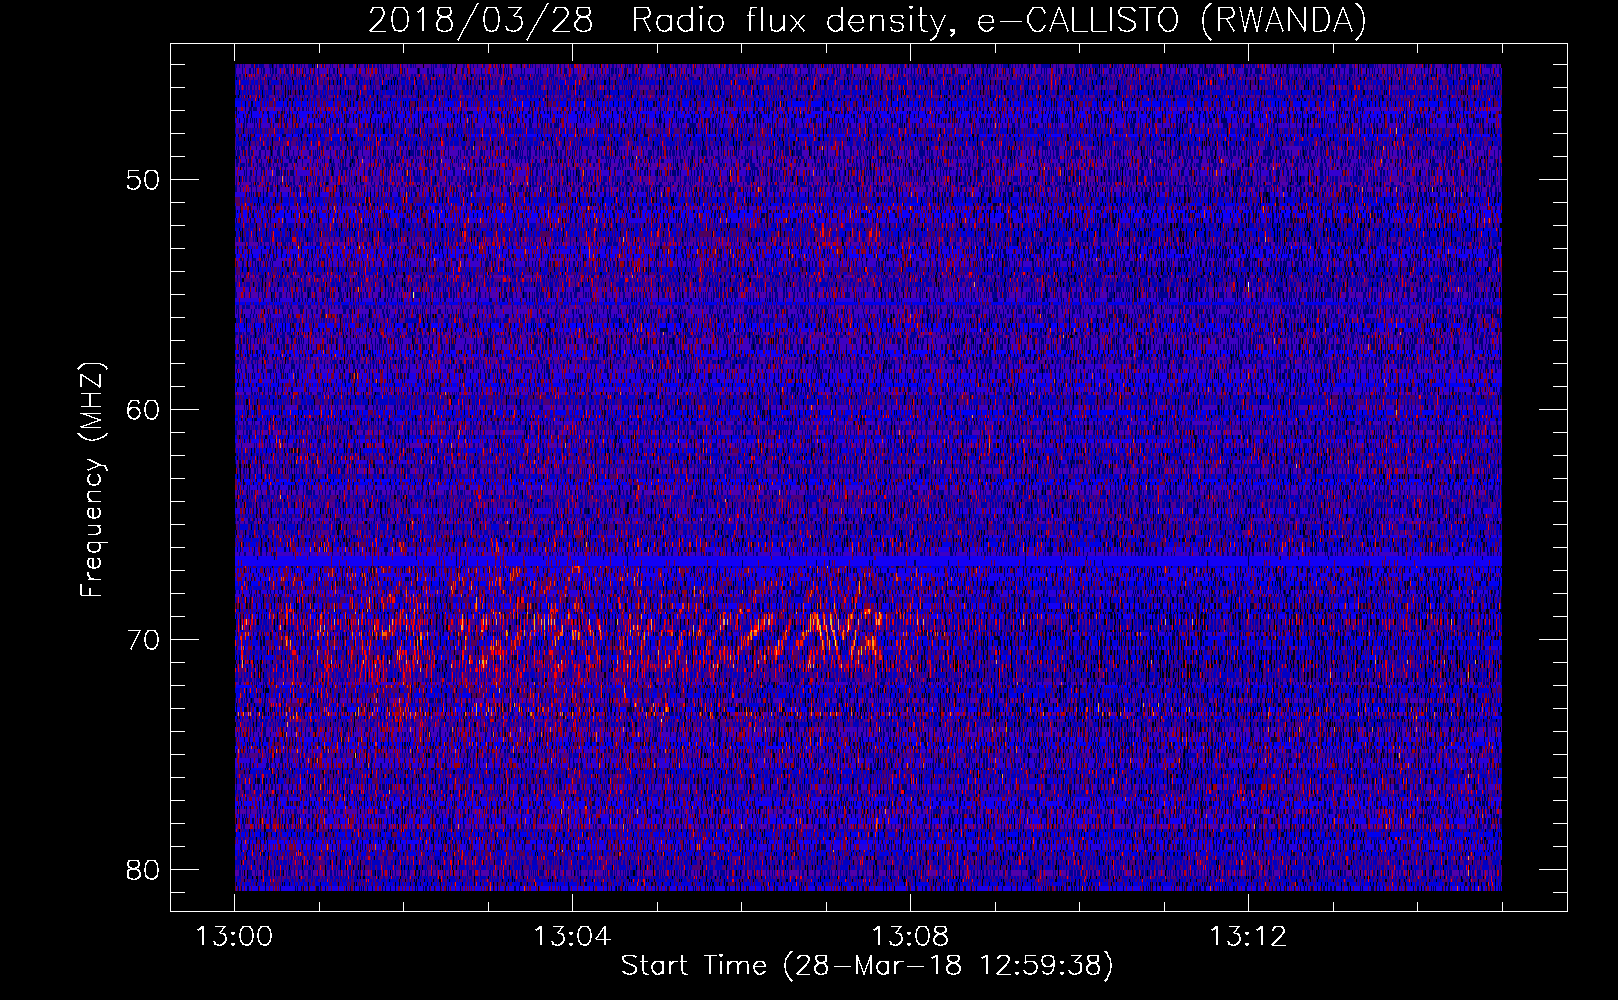Select the '80' frequency tick label
The image size is (1618, 1000).
pyautogui.click(x=144, y=870)
